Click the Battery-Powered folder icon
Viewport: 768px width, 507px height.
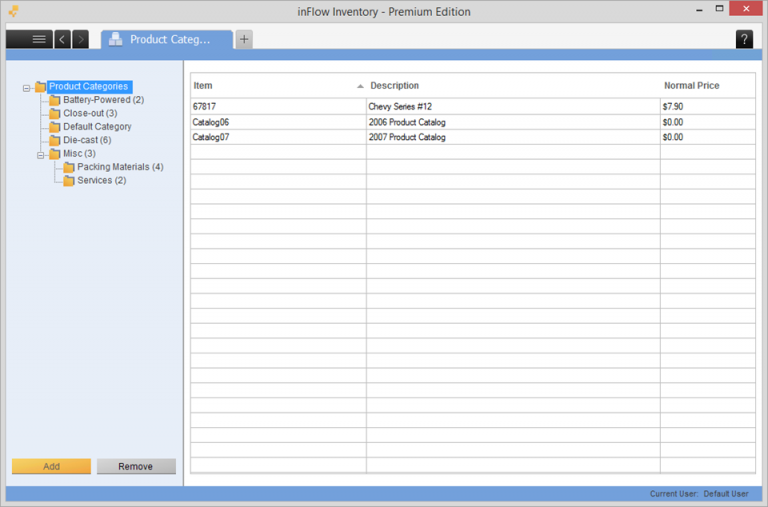click(55, 100)
